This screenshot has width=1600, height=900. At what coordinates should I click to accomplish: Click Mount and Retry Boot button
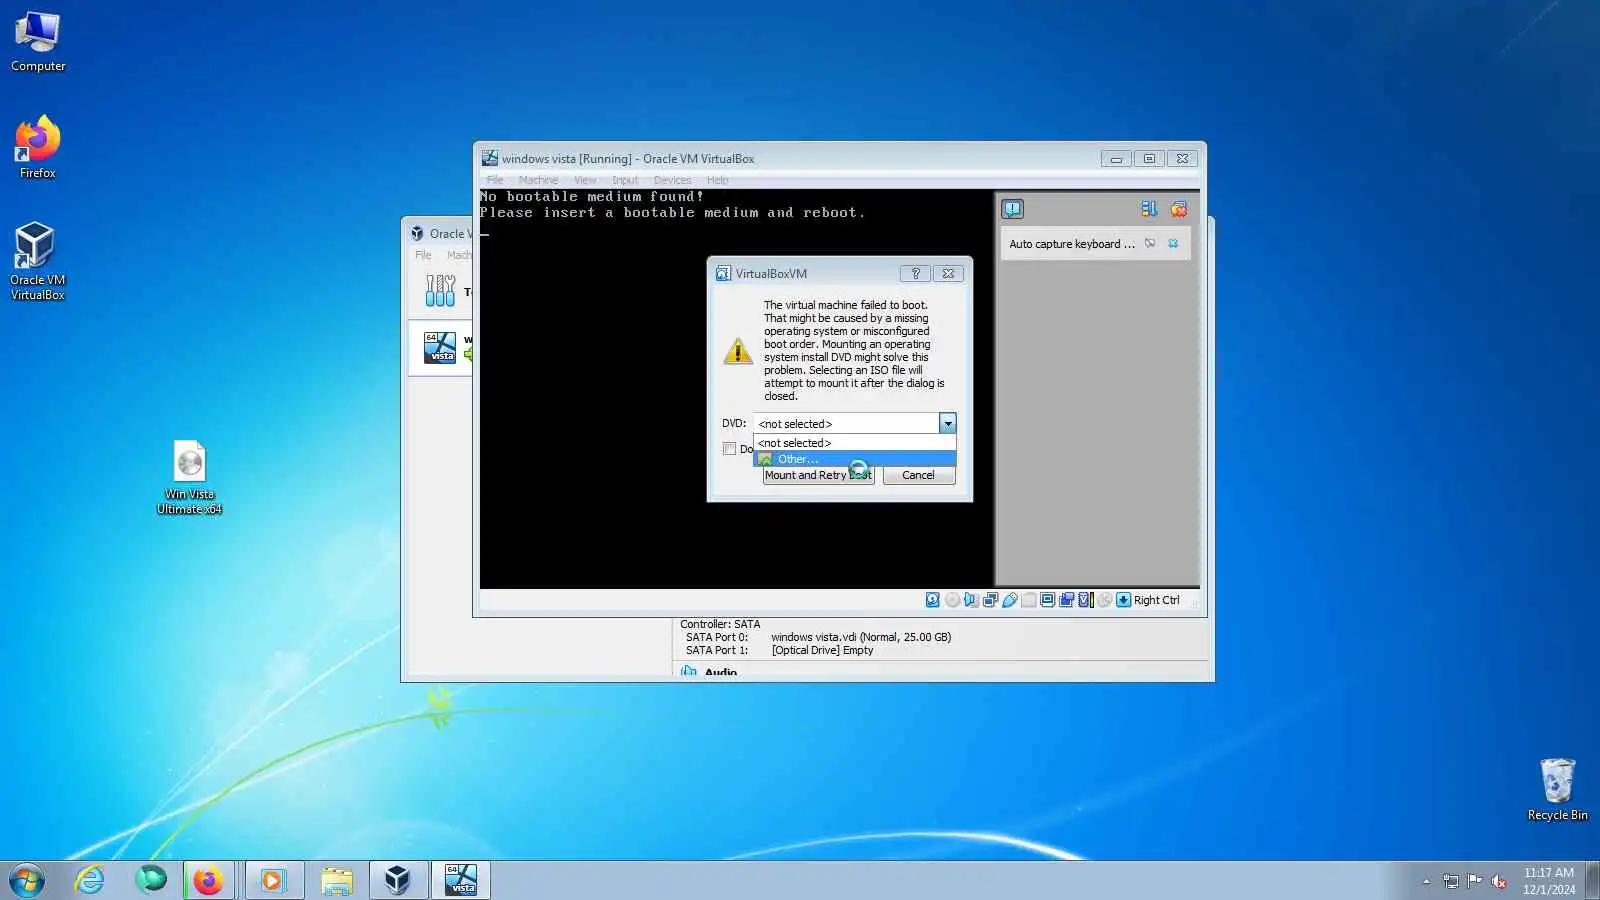tap(818, 475)
